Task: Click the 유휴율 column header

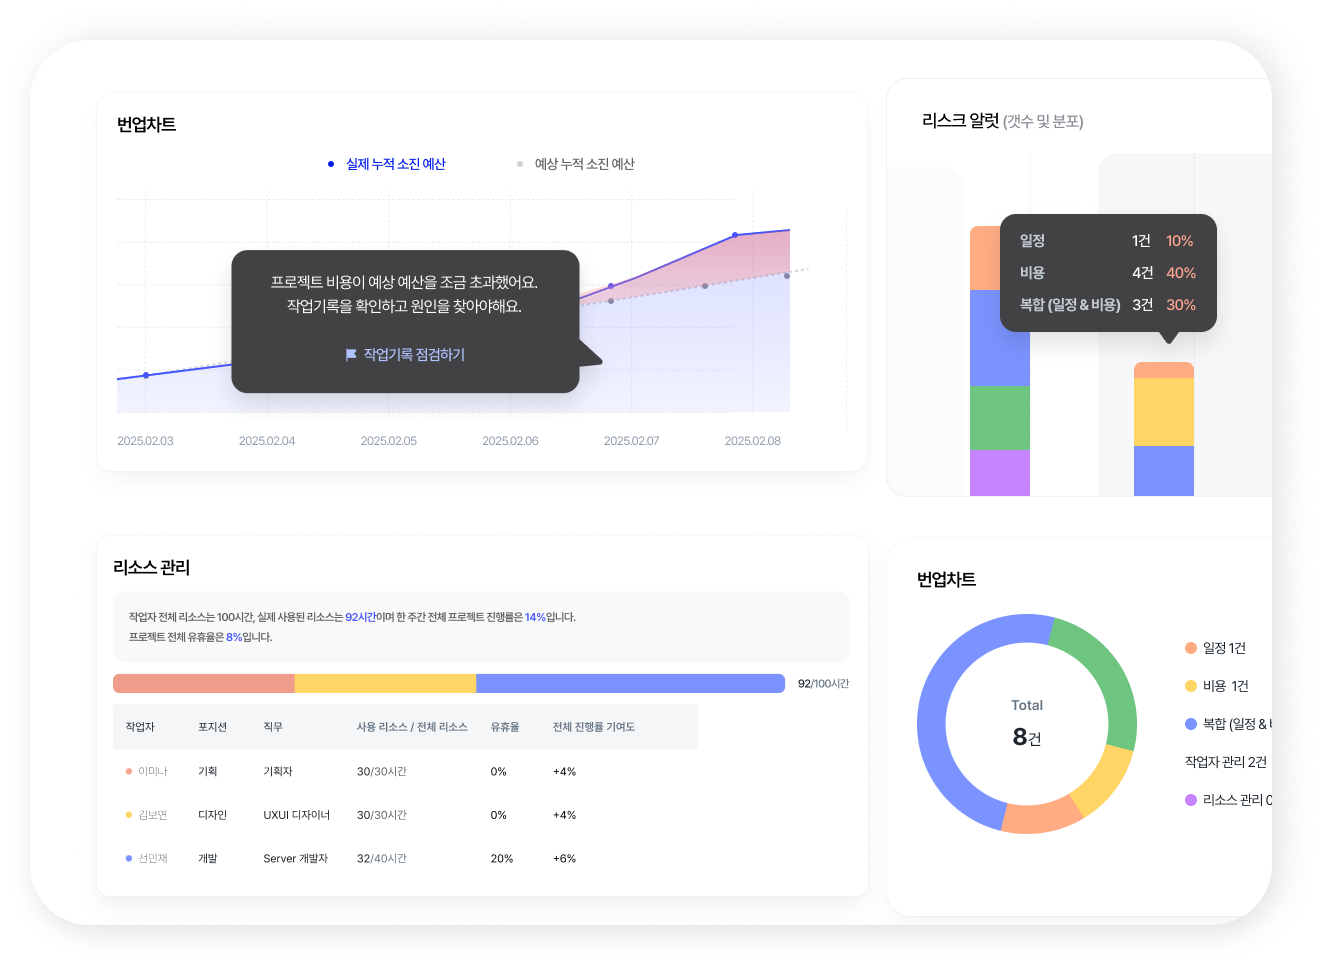Action: click(505, 727)
